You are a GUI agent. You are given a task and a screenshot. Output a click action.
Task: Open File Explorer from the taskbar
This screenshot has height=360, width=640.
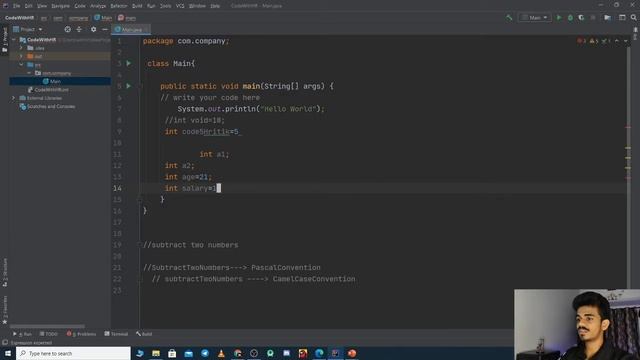point(156,353)
